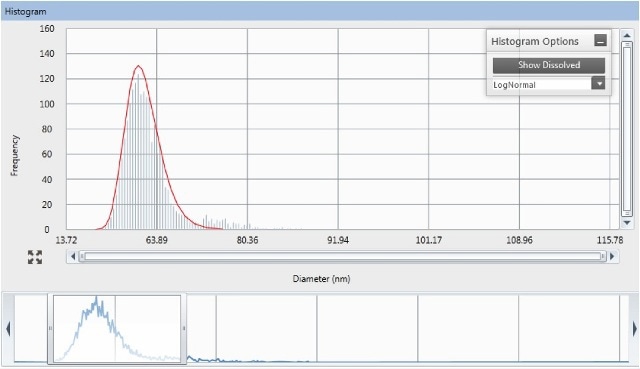Click the horizontal scrollbar left grip handle
Screen dimensions: 640x369
point(82,256)
